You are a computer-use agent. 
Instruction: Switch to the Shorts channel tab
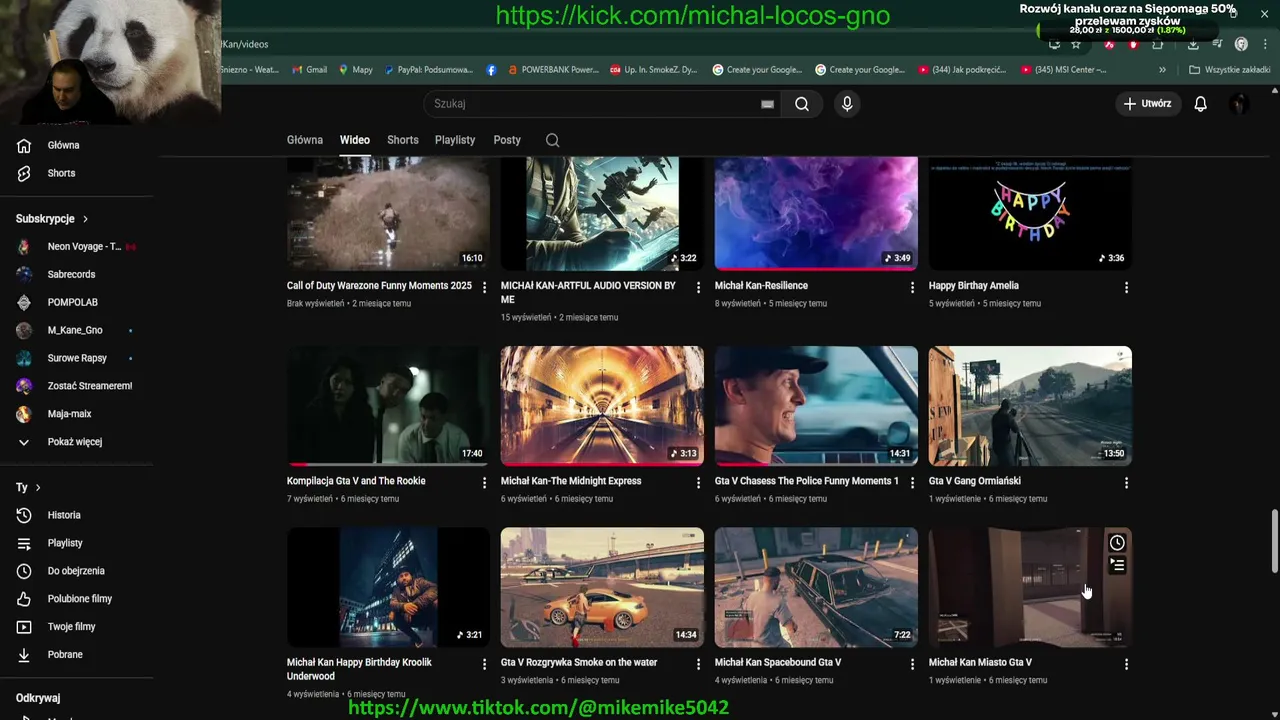[x=403, y=140]
